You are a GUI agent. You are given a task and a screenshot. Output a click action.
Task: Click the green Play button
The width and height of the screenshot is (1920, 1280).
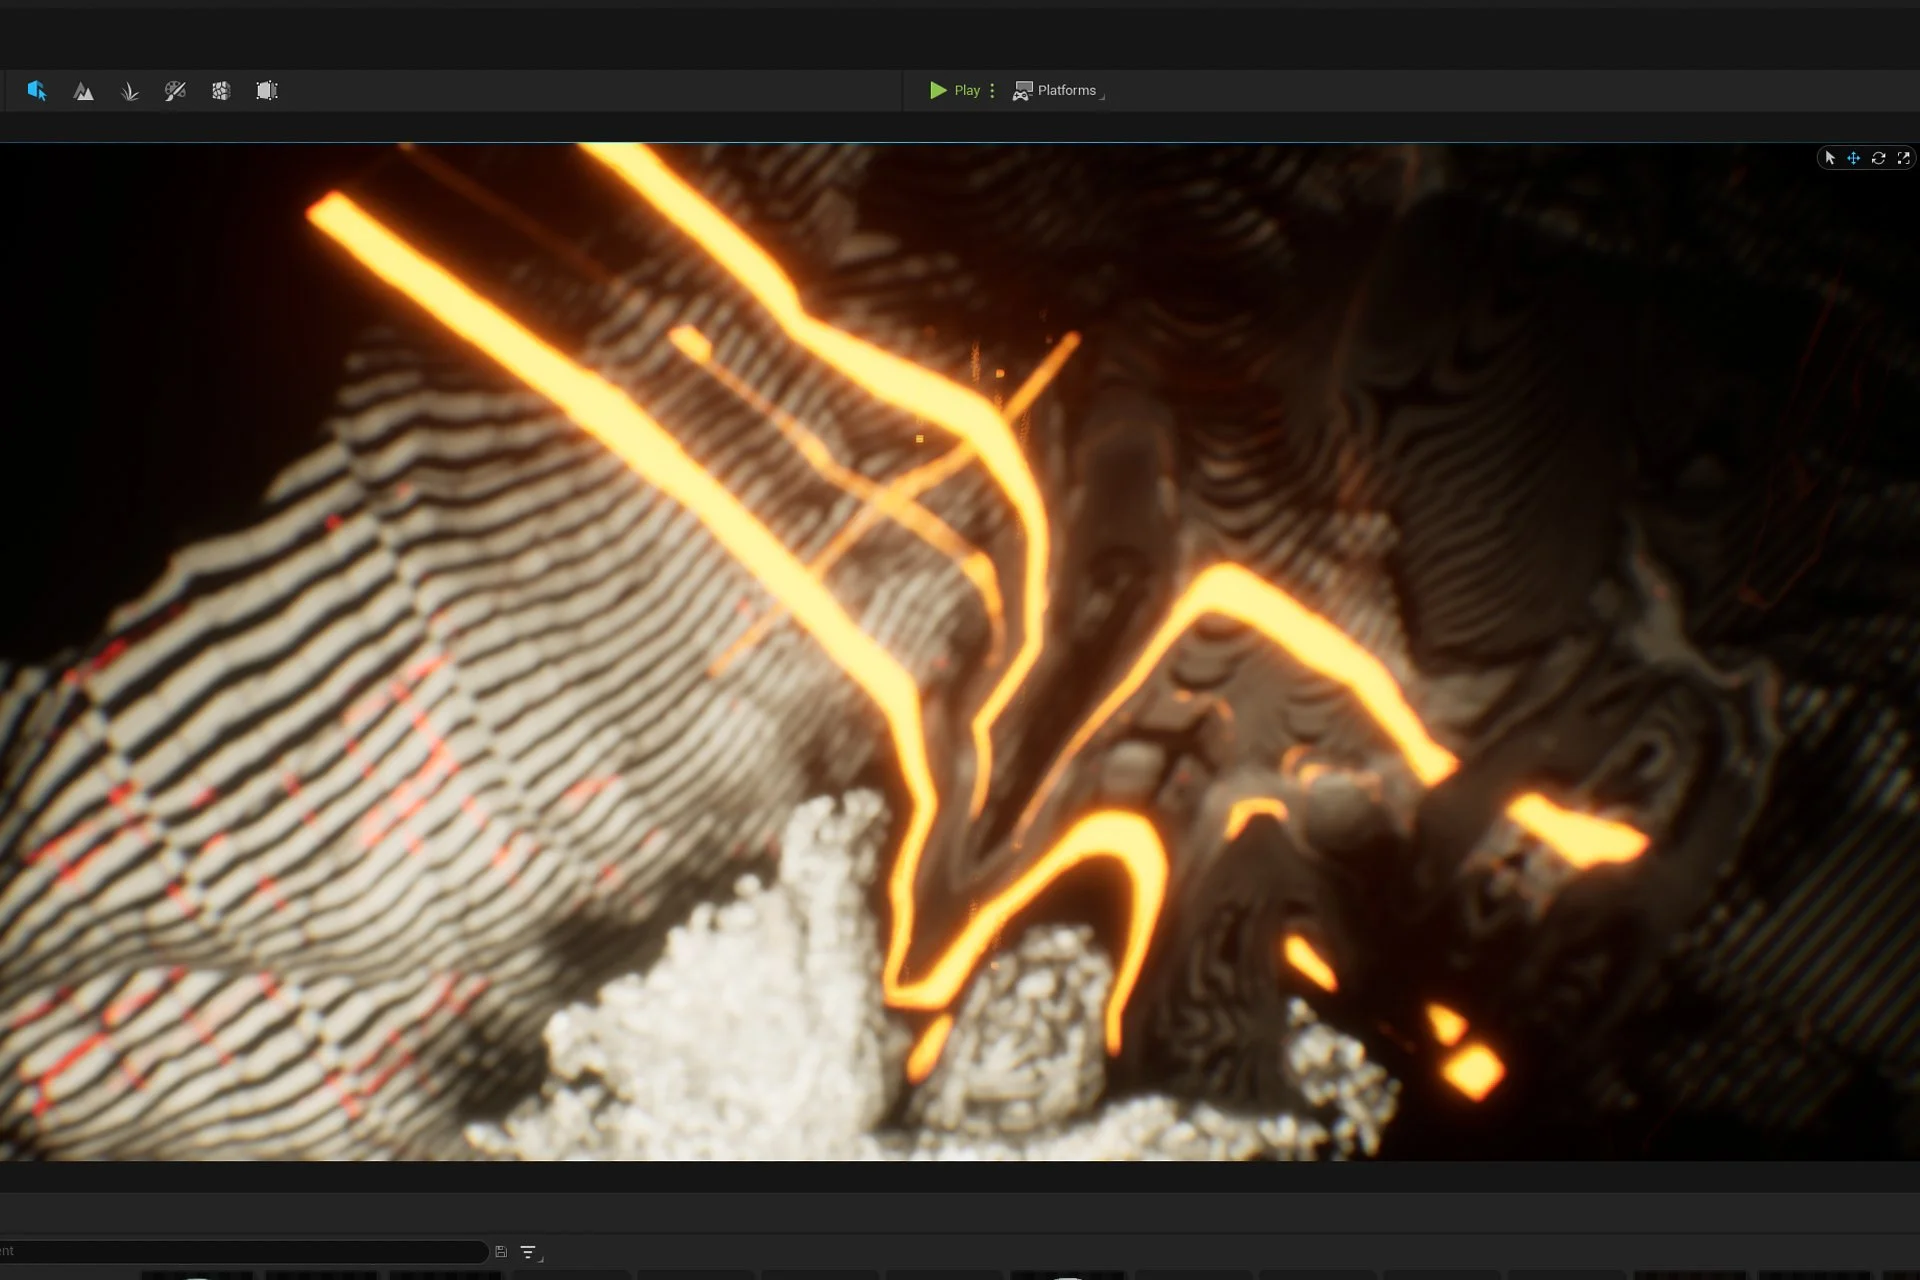tap(955, 90)
